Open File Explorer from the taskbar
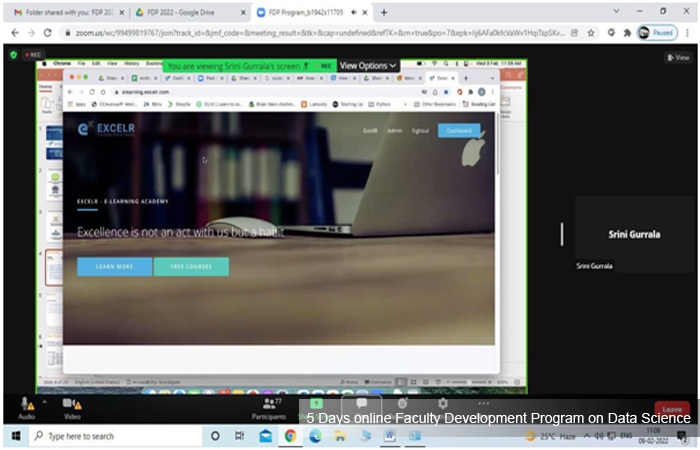This screenshot has width=700, height=450. pos(340,436)
